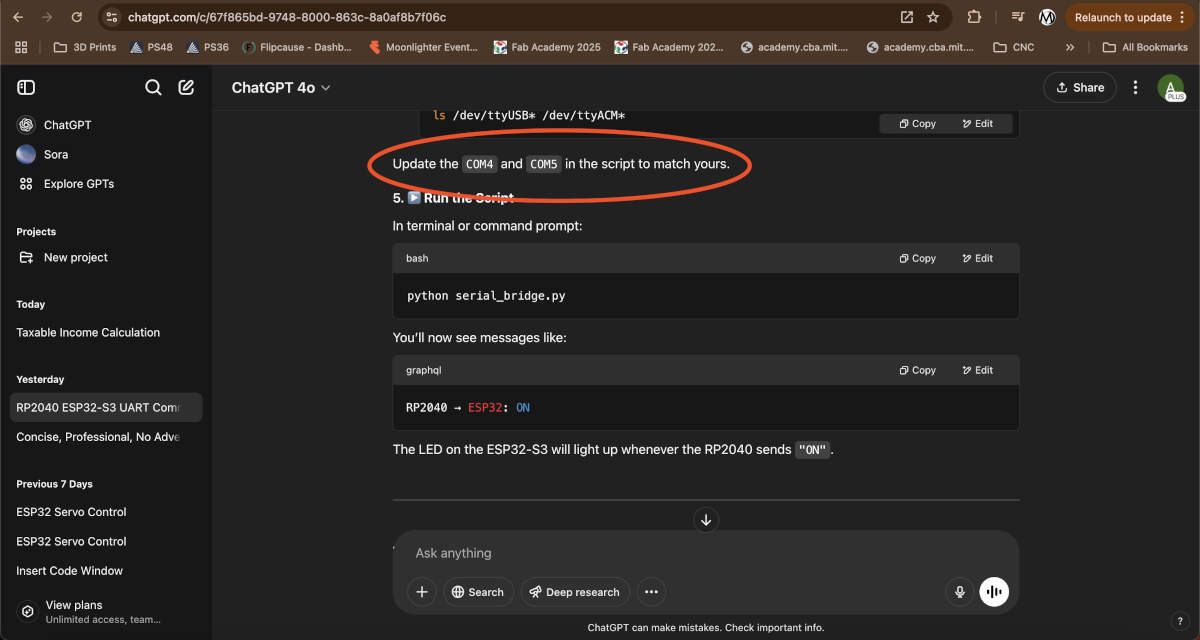Open ChatGPT in sidebar
Viewport: 1200px width, 640px height.
click(x=106, y=125)
